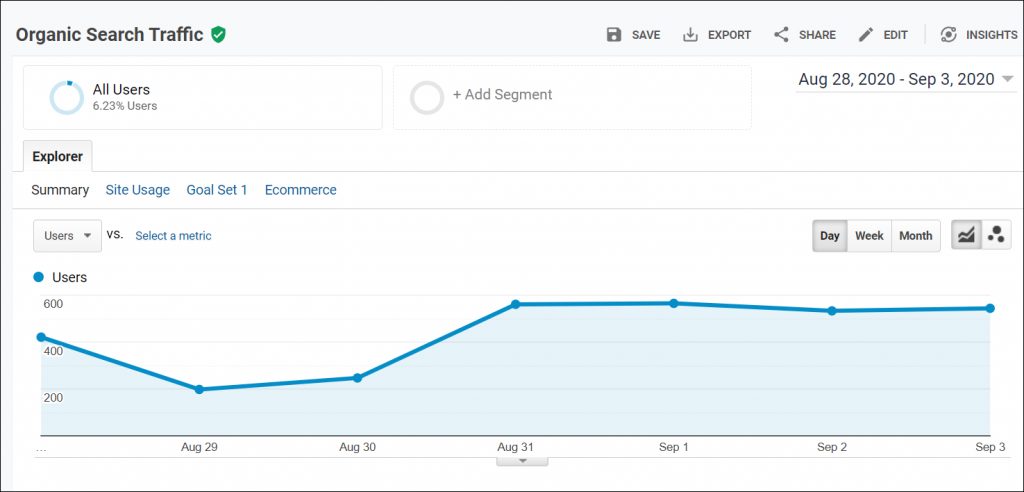Expand the handle below the chart

[x=523, y=461]
